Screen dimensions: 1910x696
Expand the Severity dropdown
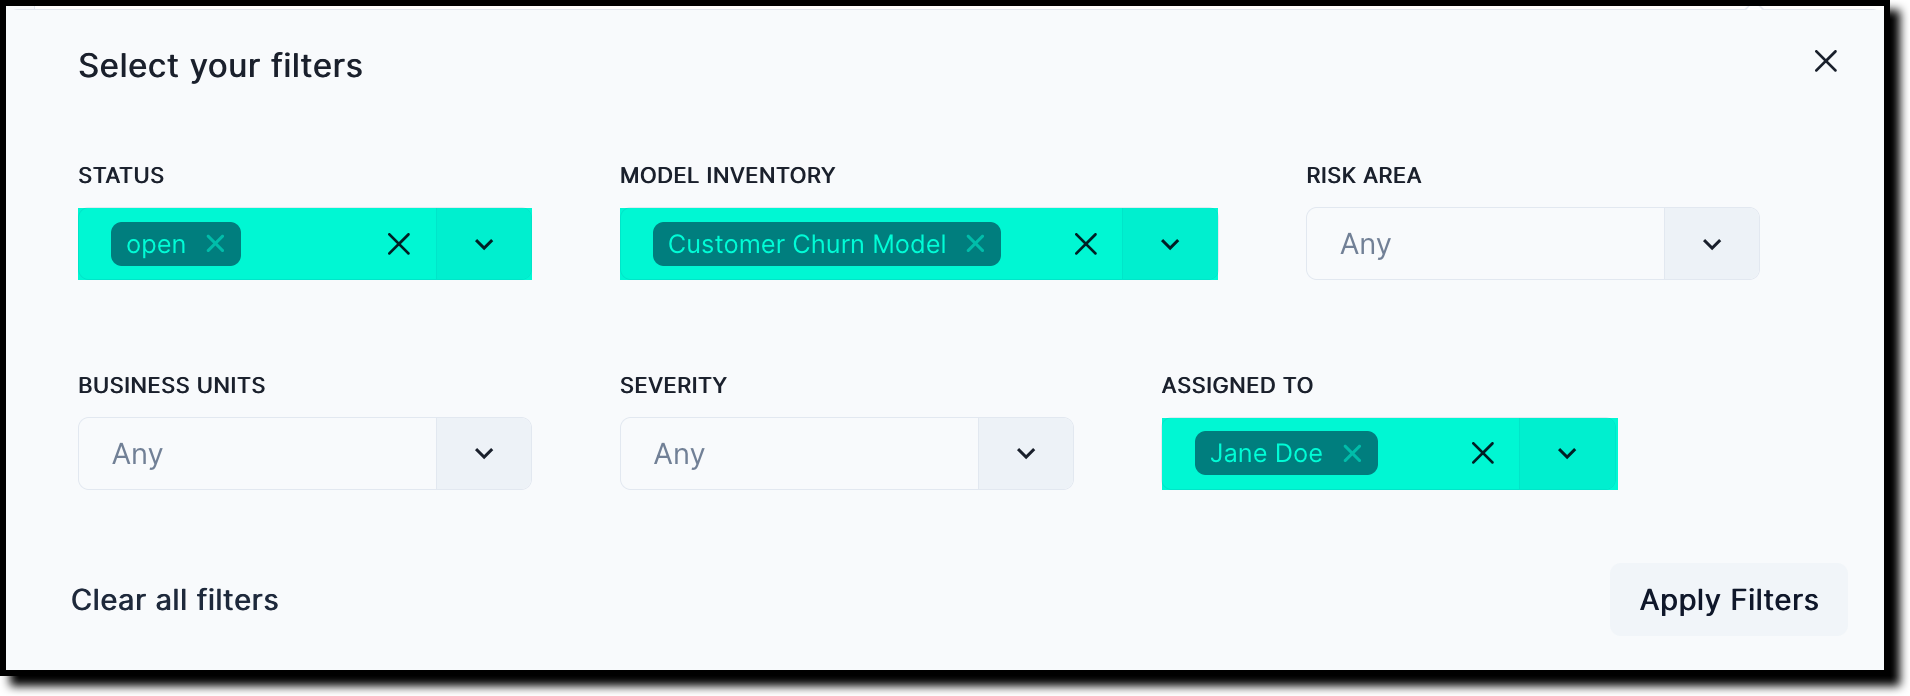pos(1025,453)
